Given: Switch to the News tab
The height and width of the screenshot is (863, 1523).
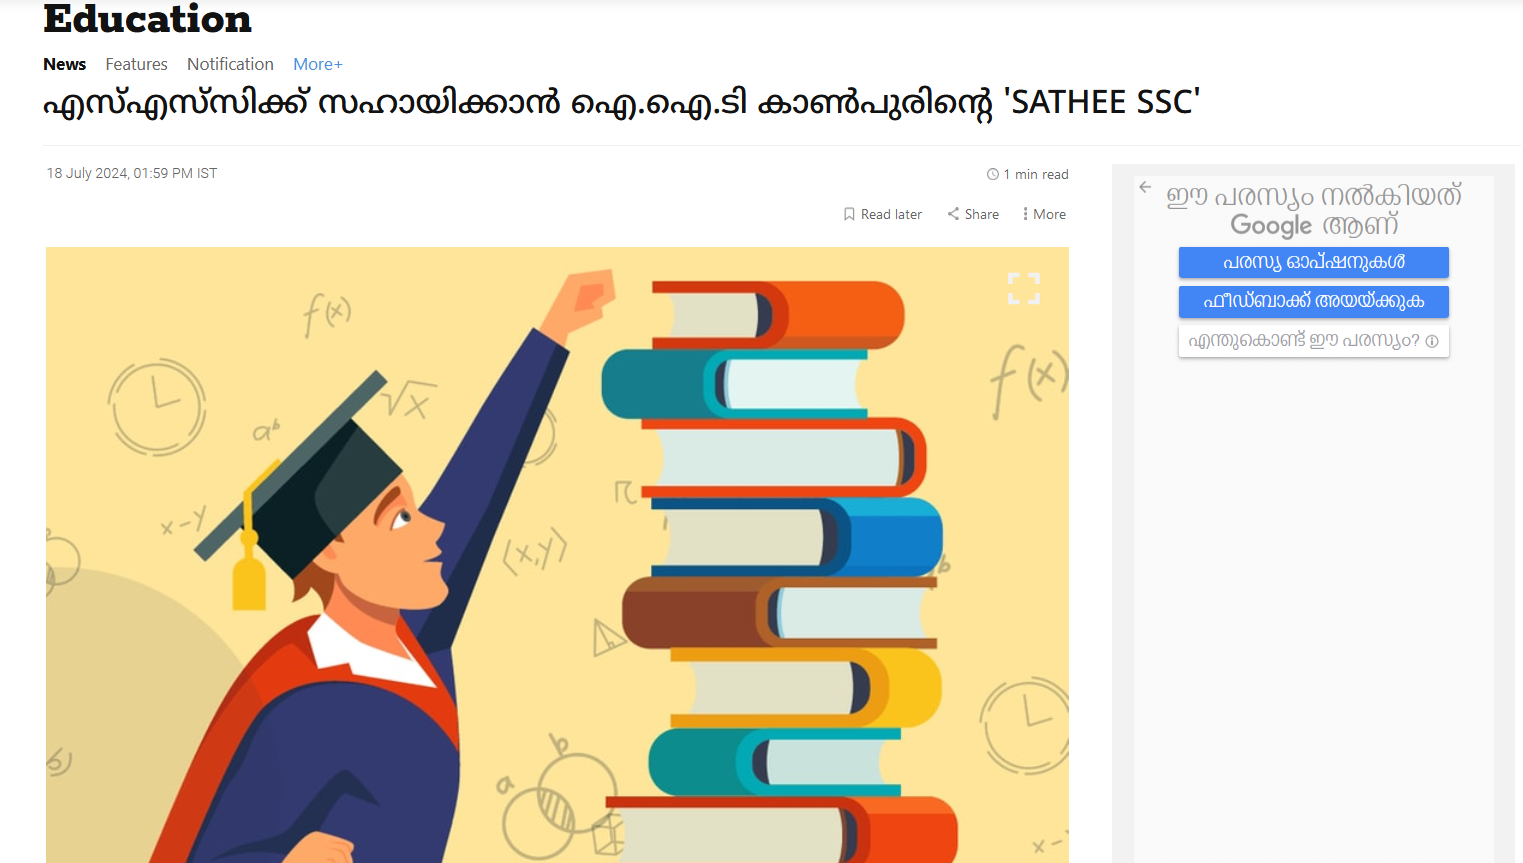Looking at the screenshot, I should pos(65,64).
